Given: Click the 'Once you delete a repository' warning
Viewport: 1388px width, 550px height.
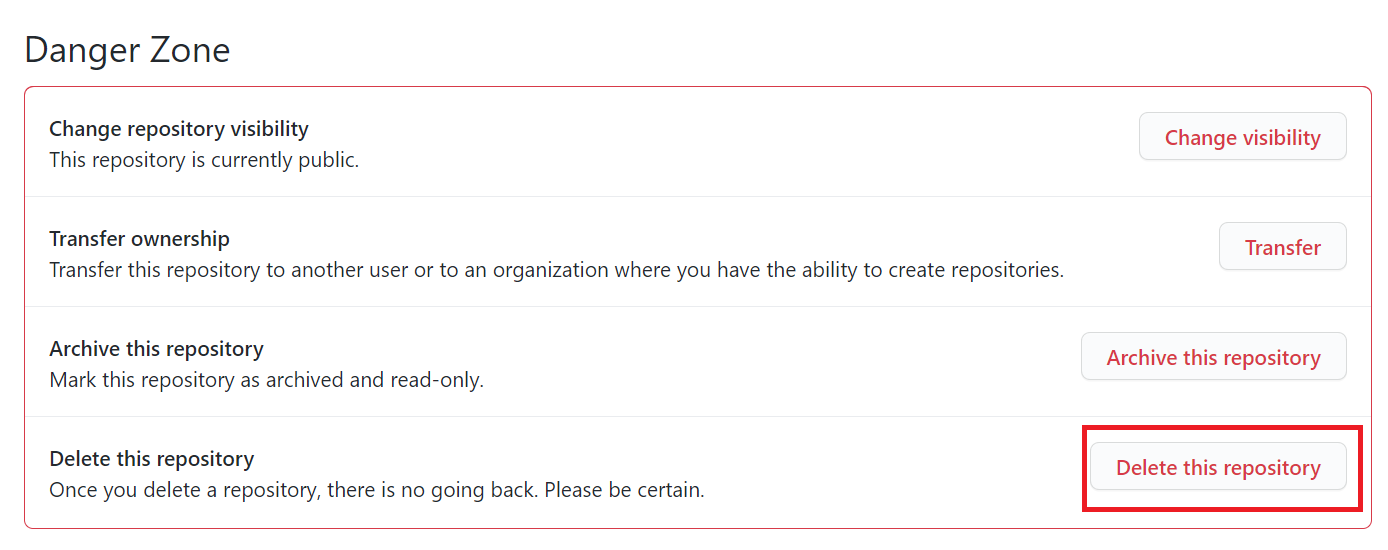Looking at the screenshot, I should [377, 490].
